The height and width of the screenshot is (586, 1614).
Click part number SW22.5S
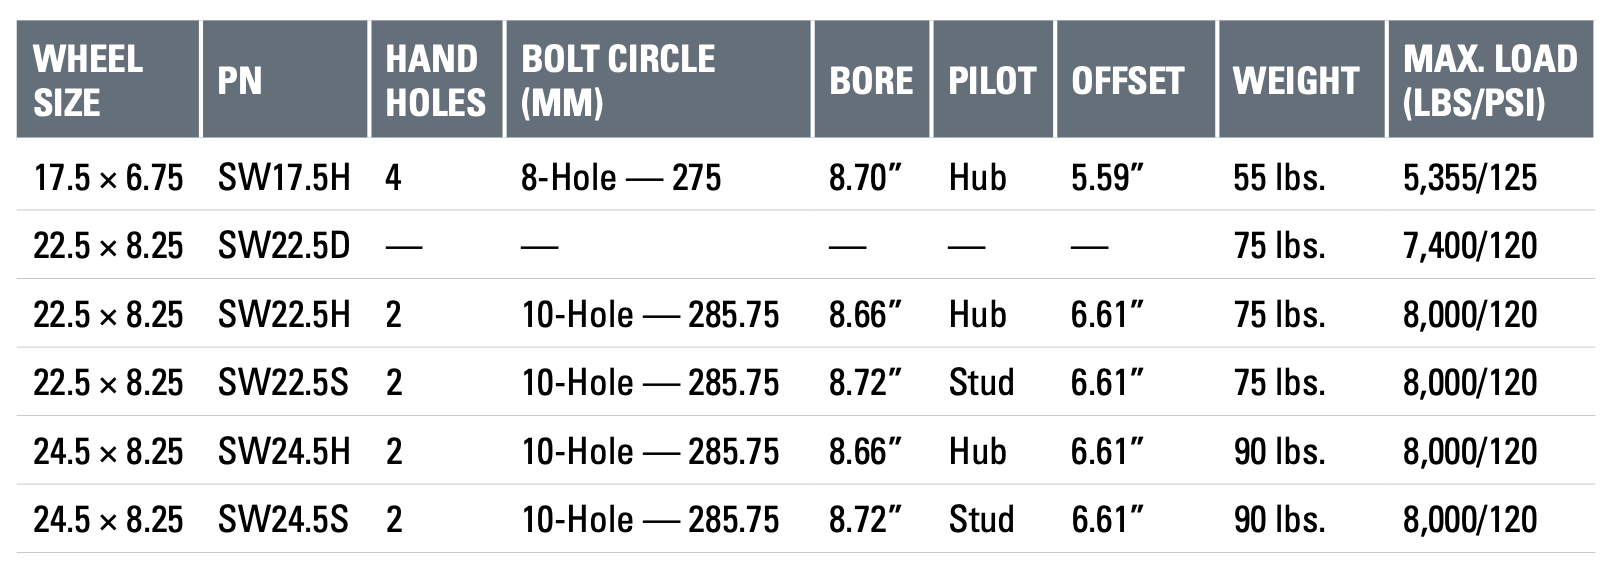coord(283,383)
